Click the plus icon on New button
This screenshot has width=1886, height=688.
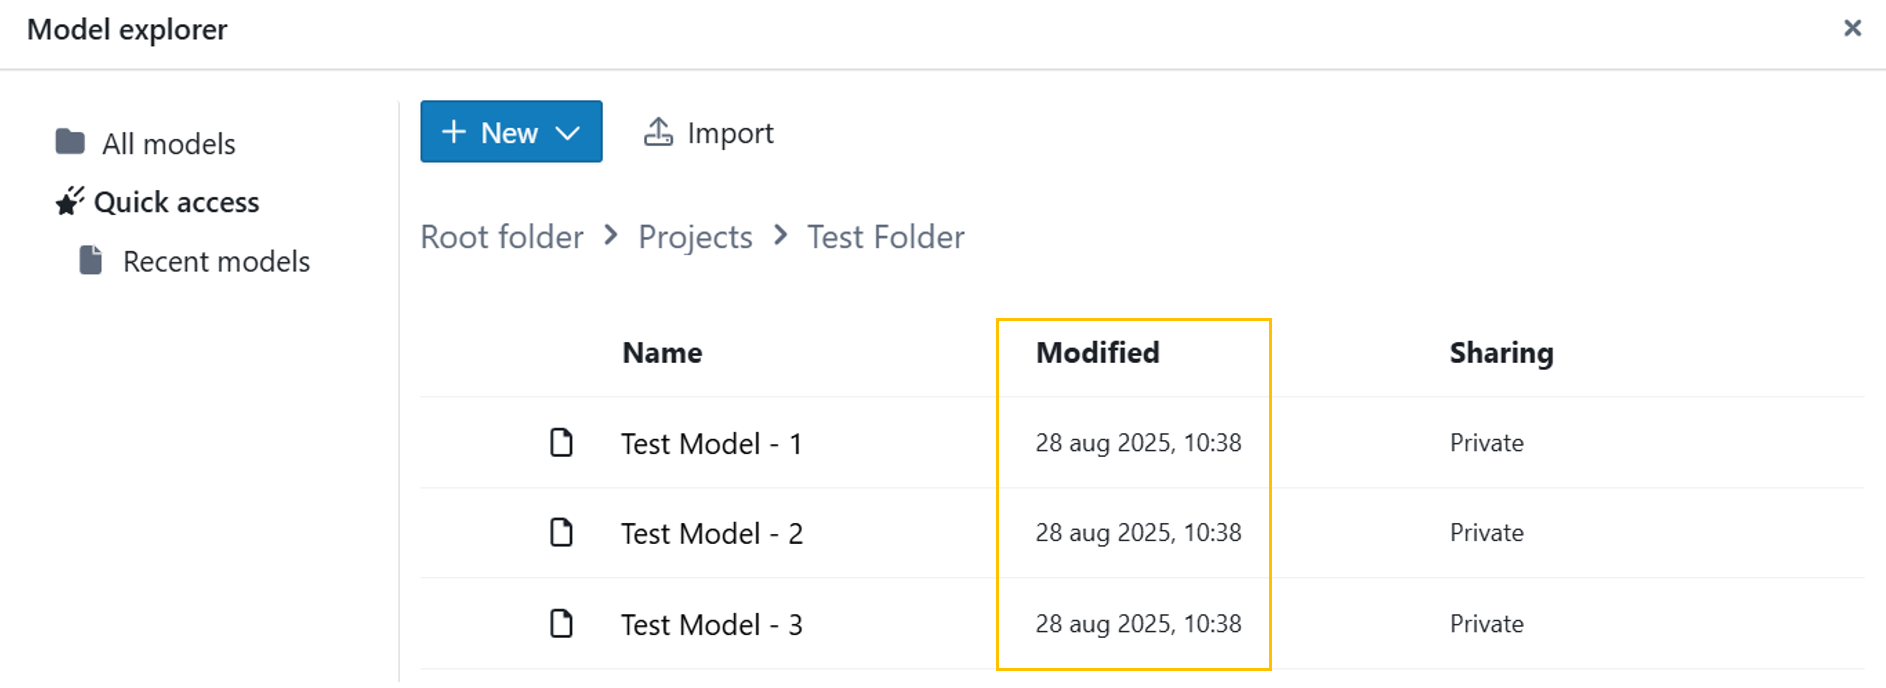pos(454,132)
